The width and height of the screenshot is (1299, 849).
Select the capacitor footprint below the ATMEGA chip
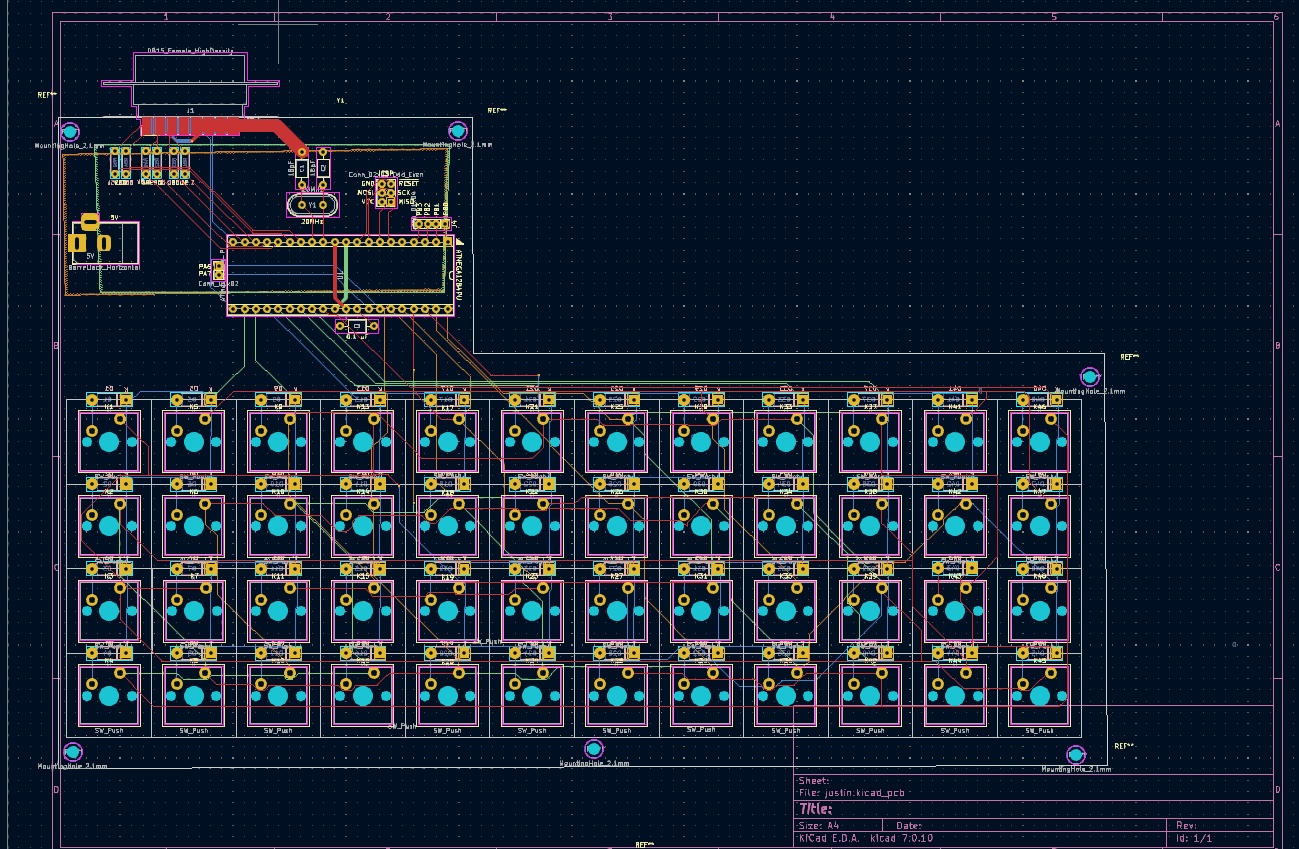click(356, 326)
